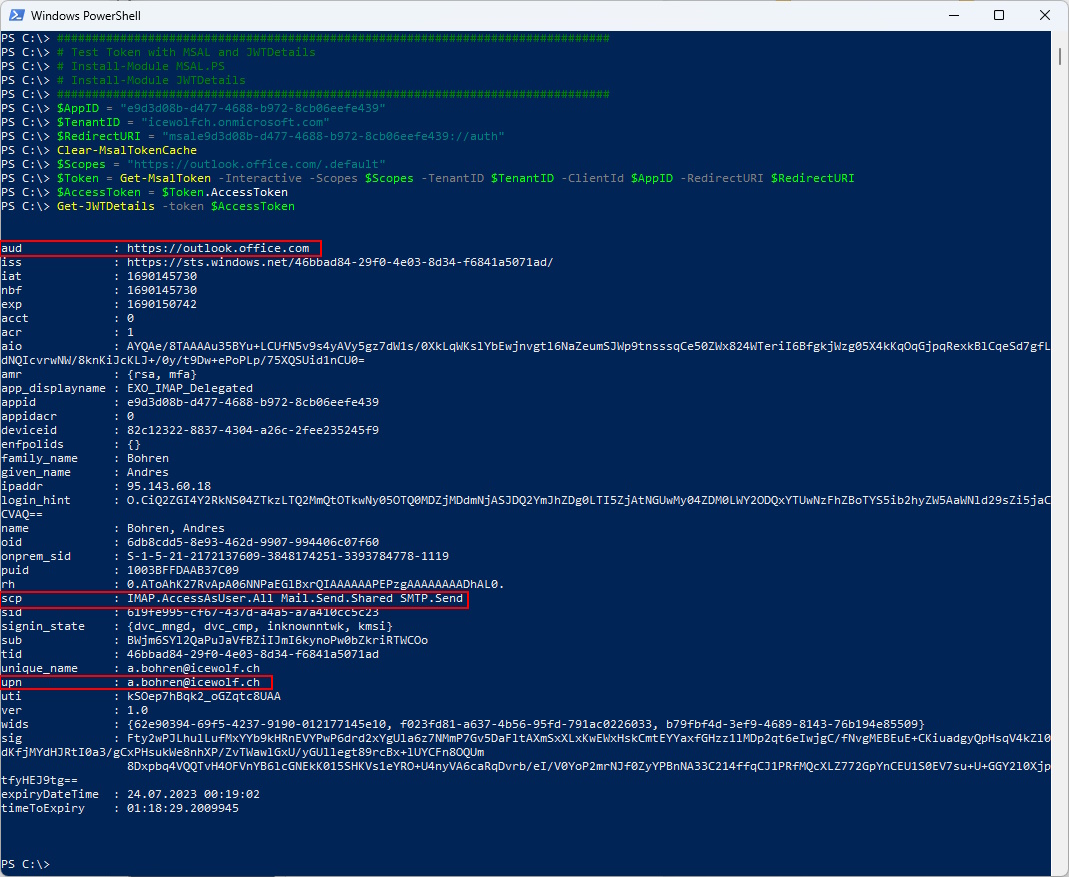Click the uti value kSOep7hBqk2_oGZqtc8UAA

(x=204, y=696)
